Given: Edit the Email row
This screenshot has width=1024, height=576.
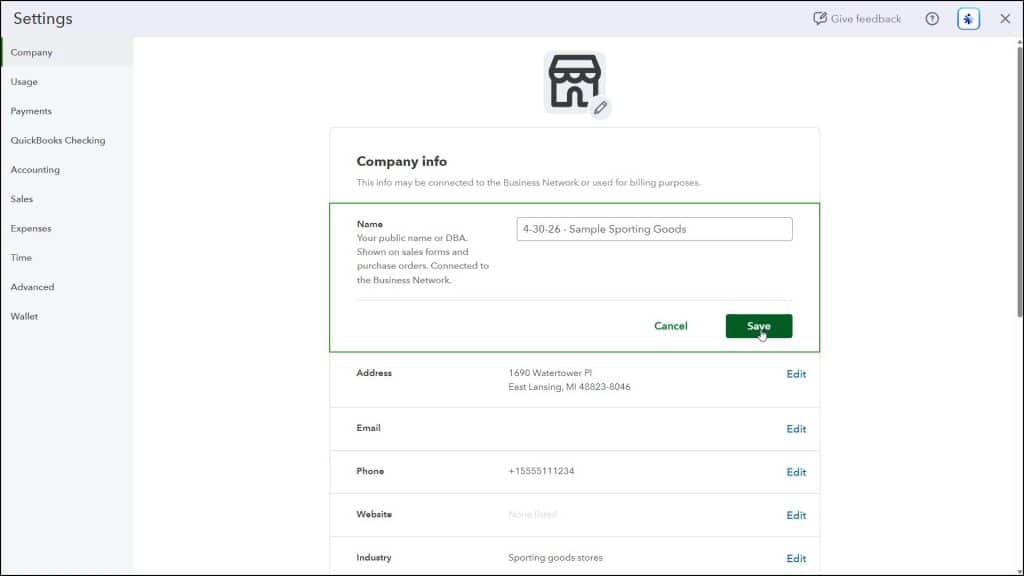Looking at the screenshot, I should coord(796,429).
